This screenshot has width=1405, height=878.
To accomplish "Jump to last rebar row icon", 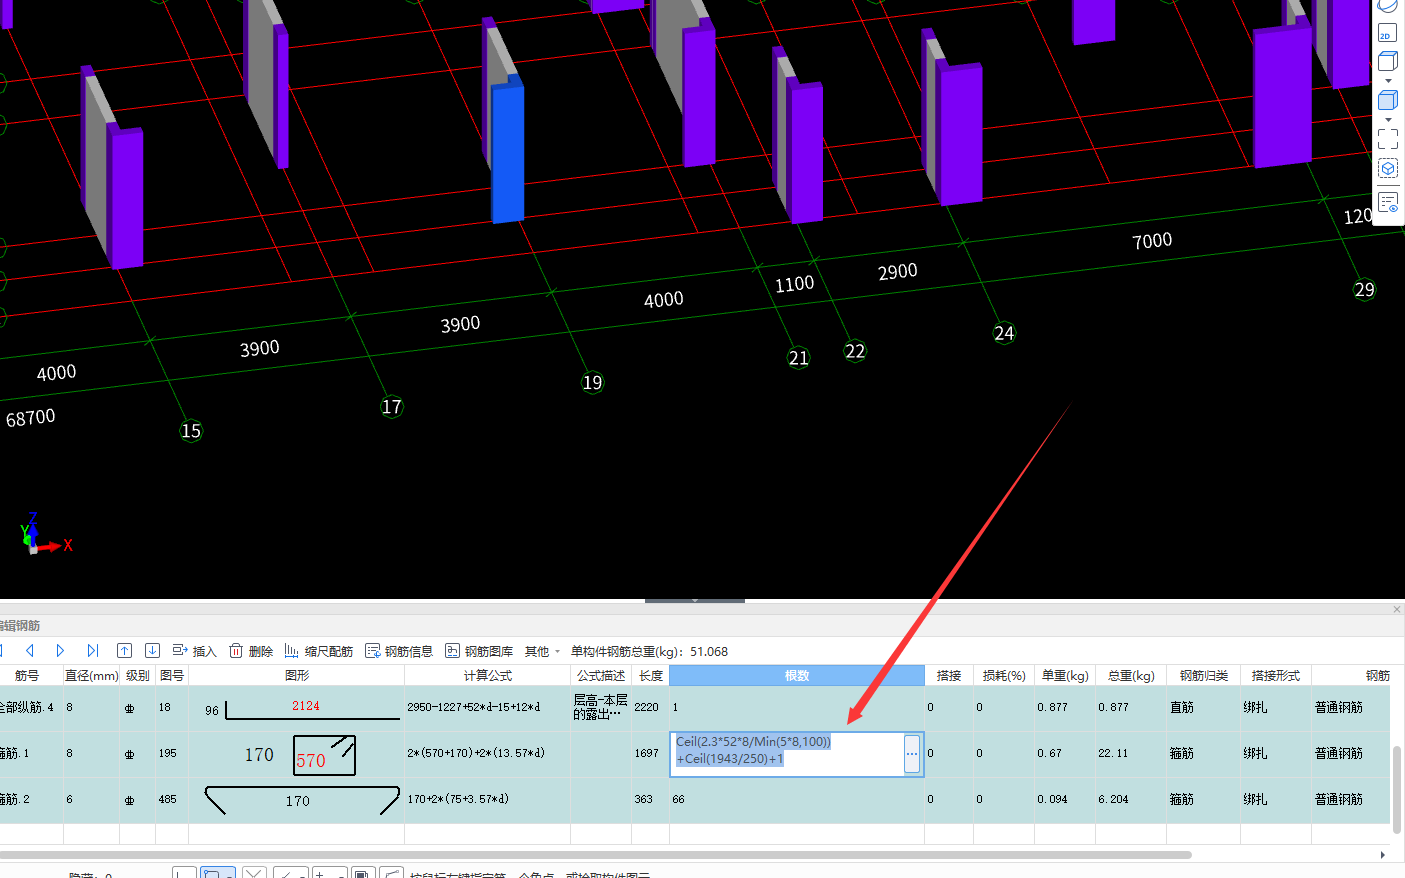I will click(92, 651).
